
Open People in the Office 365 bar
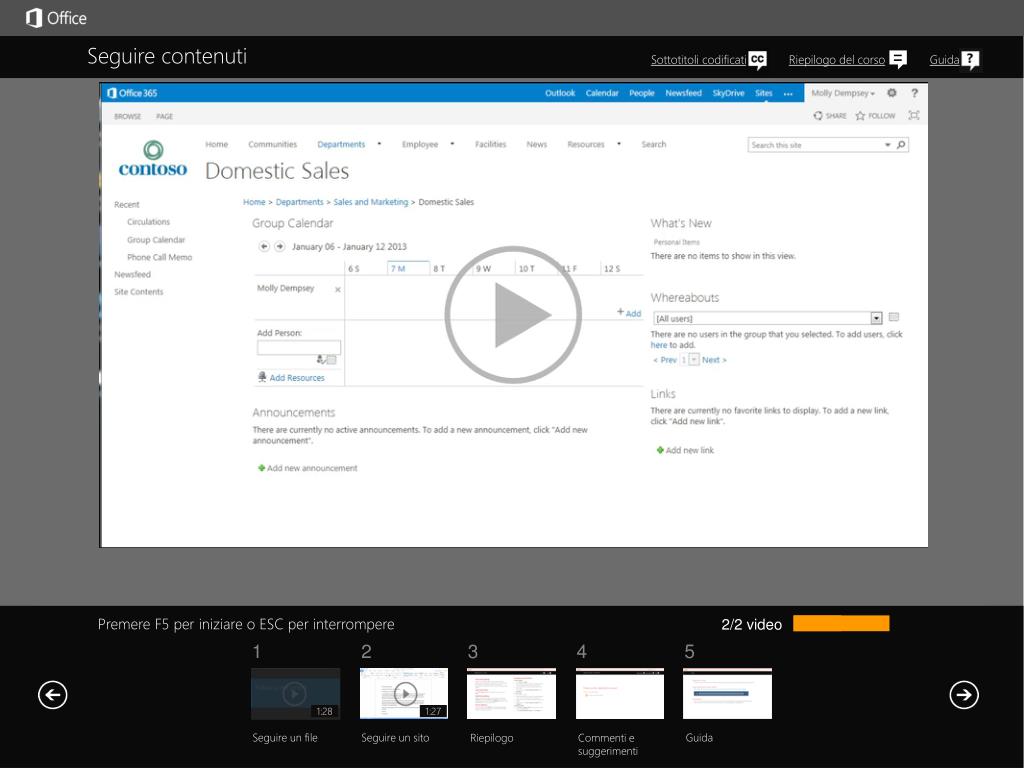tap(642, 93)
